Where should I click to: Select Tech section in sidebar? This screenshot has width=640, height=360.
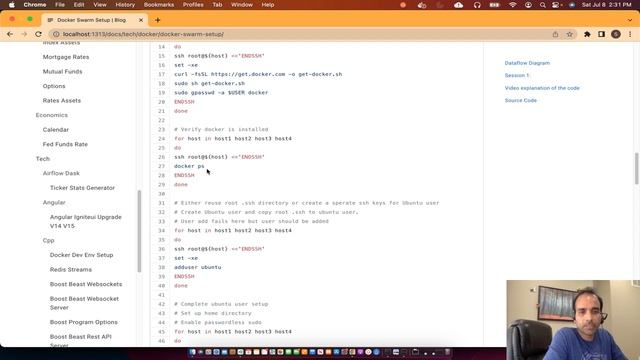[x=42, y=159]
